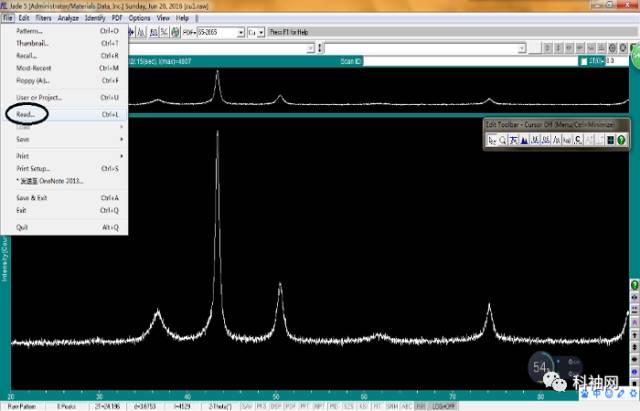
Task: Click Save & Exit in the File menu
Action: (x=32, y=198)
